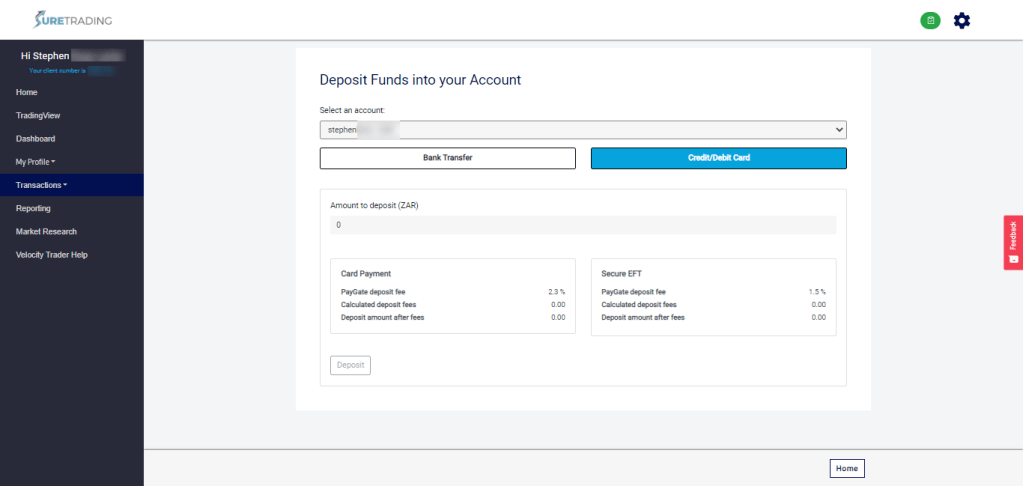Open the red Feedback side tab
1023x486 pixels.
pos(1012,242)
